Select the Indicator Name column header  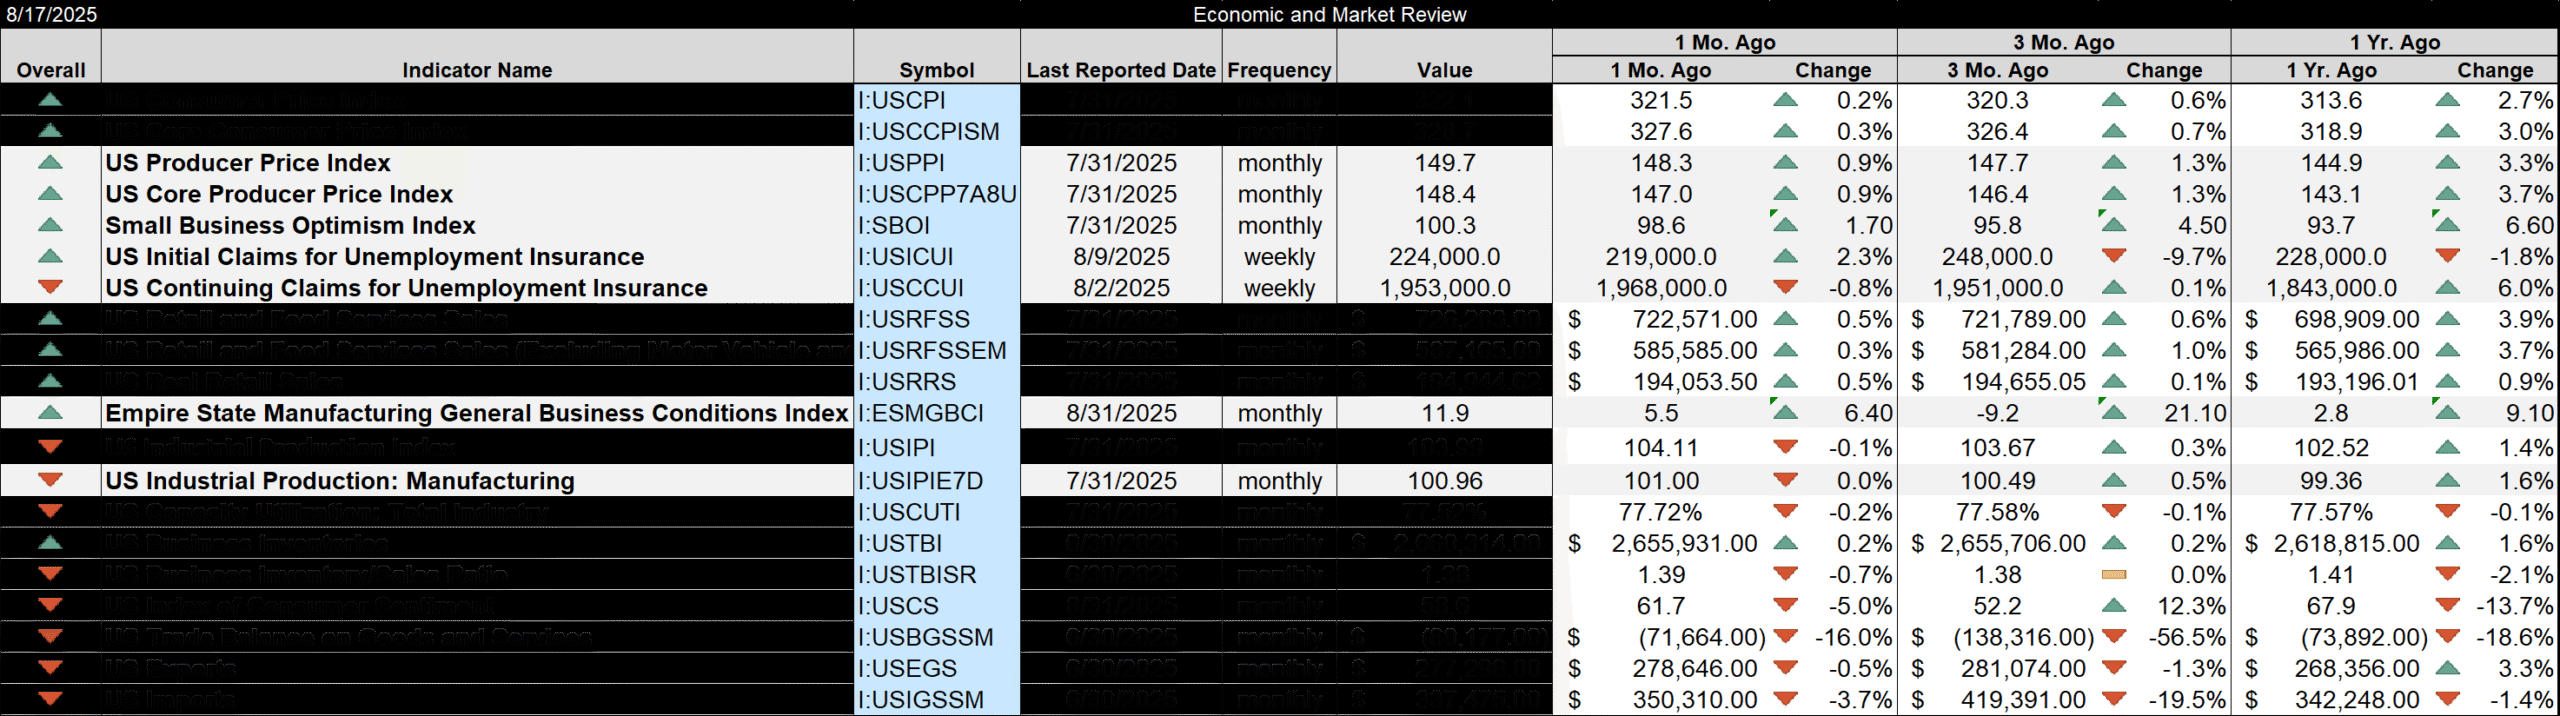pyautogui.click(x=477, y=70)
